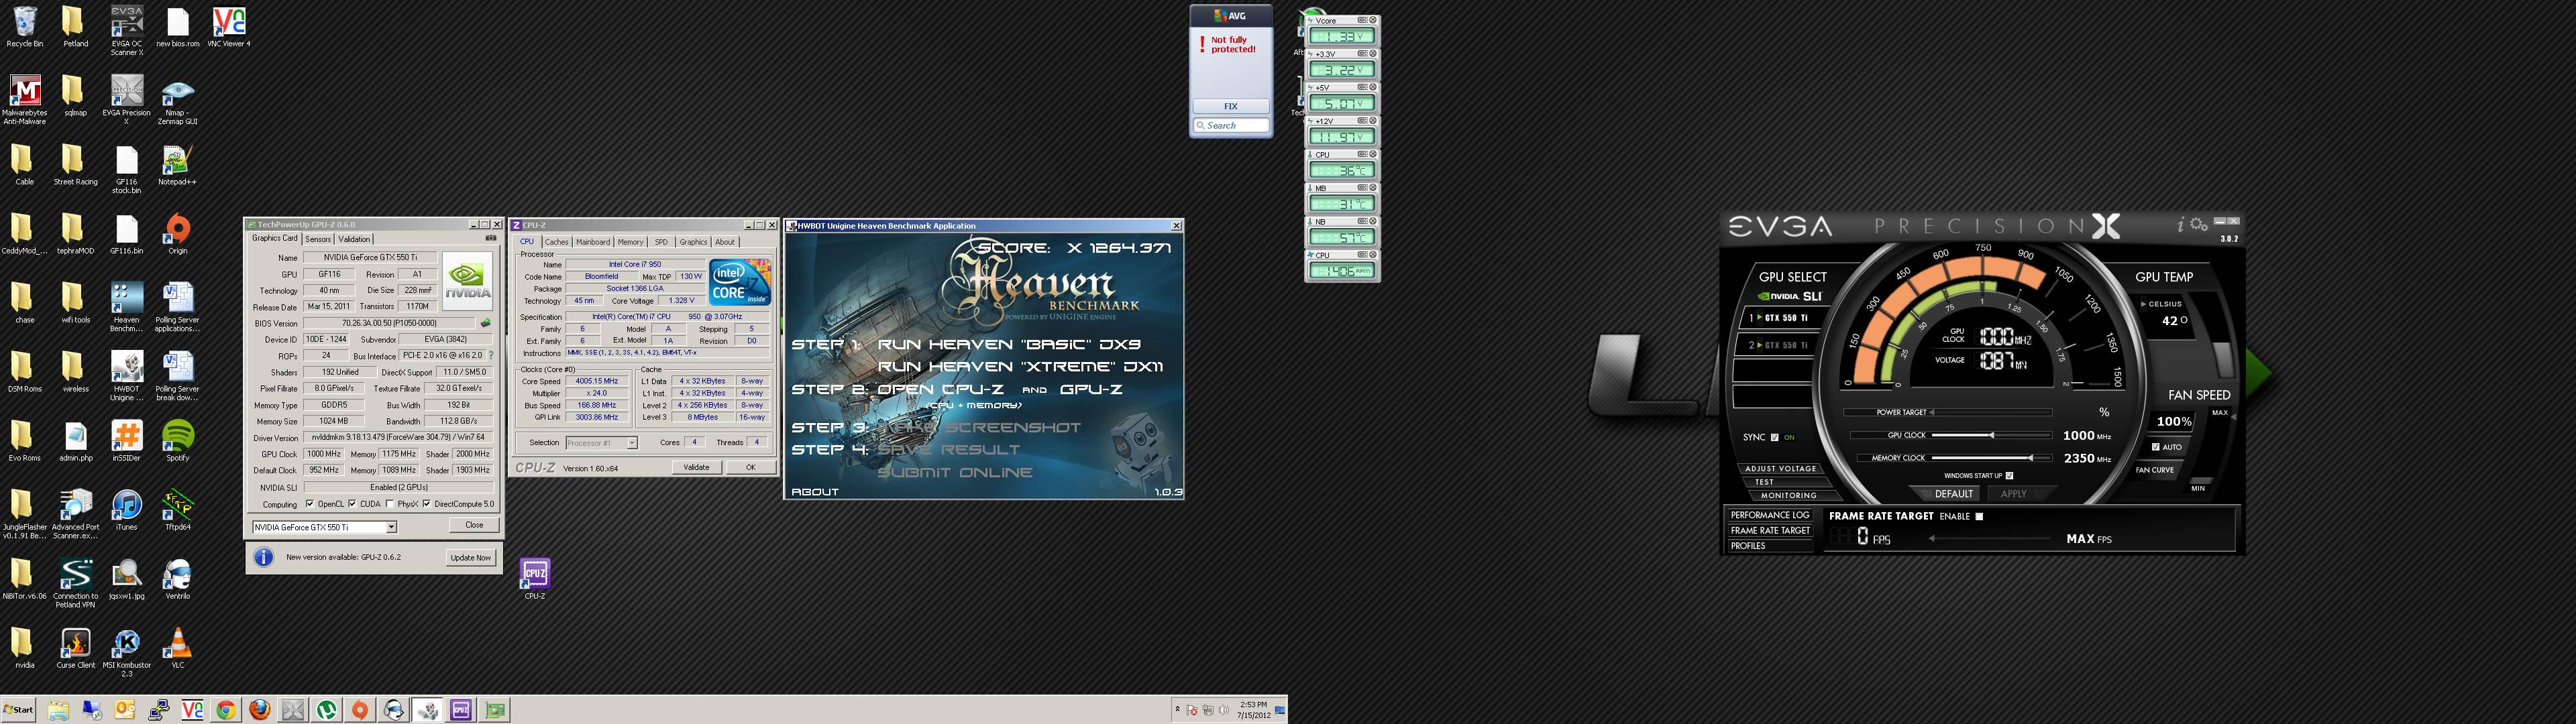Click the Validate button in CPU-Z

click(x=696, y=467)
